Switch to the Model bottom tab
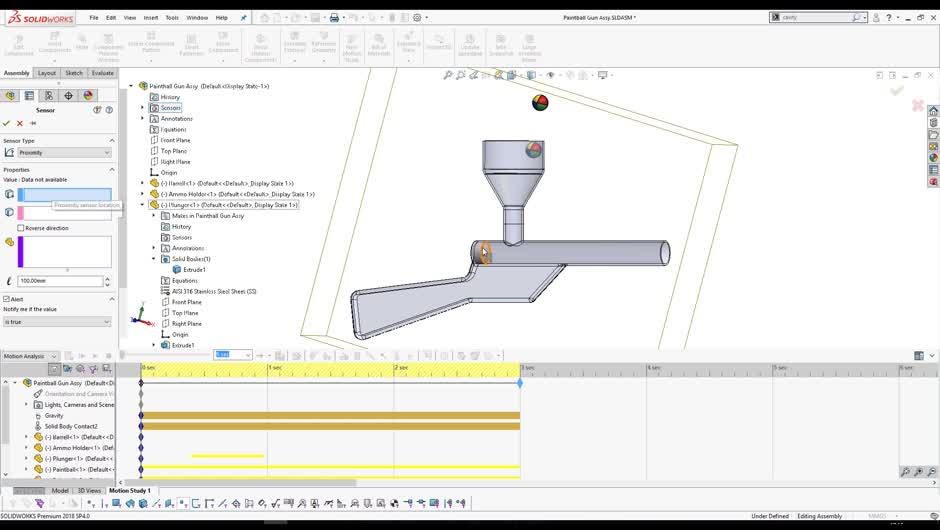 pos(60,490)
